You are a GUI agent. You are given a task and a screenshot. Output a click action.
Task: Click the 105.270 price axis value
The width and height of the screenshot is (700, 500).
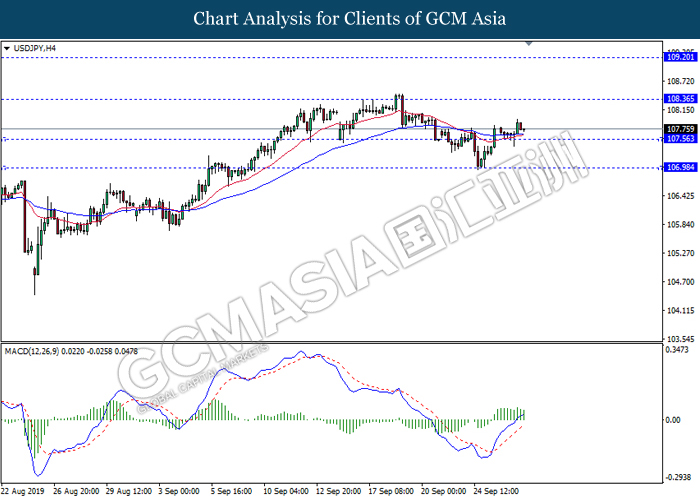[681, 253]
